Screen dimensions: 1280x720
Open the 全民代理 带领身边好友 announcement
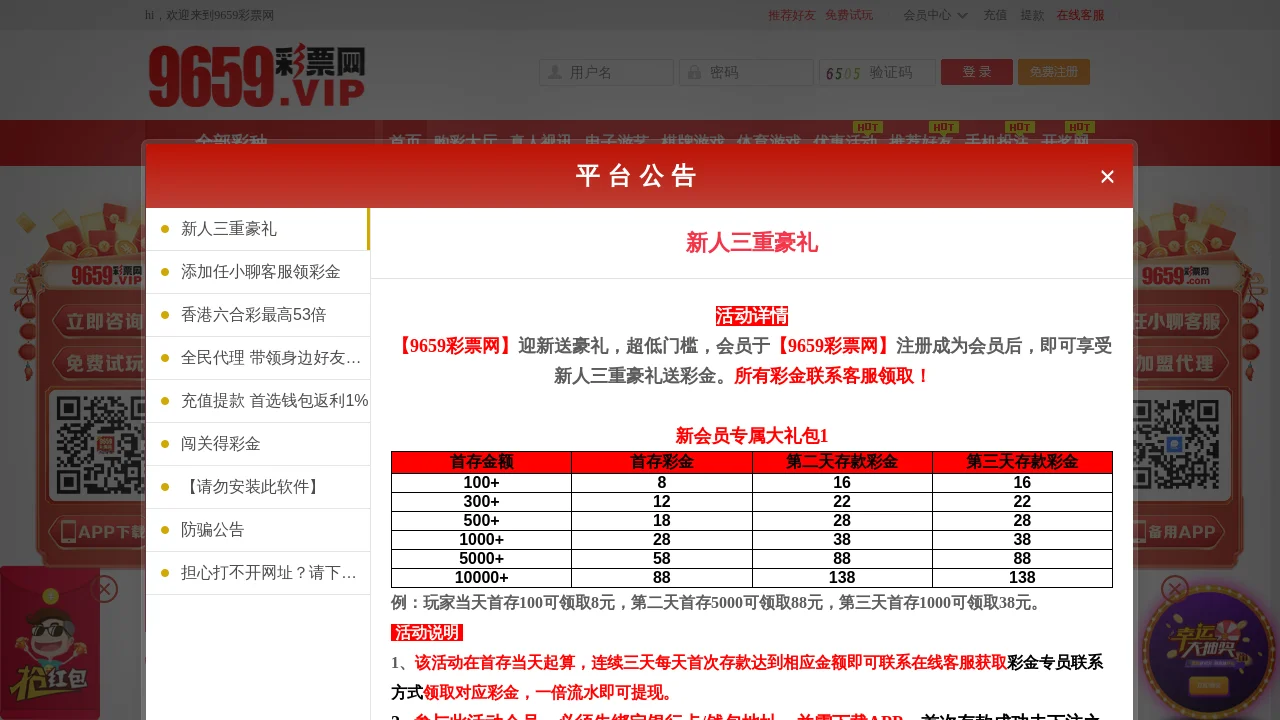pos(258,358)
